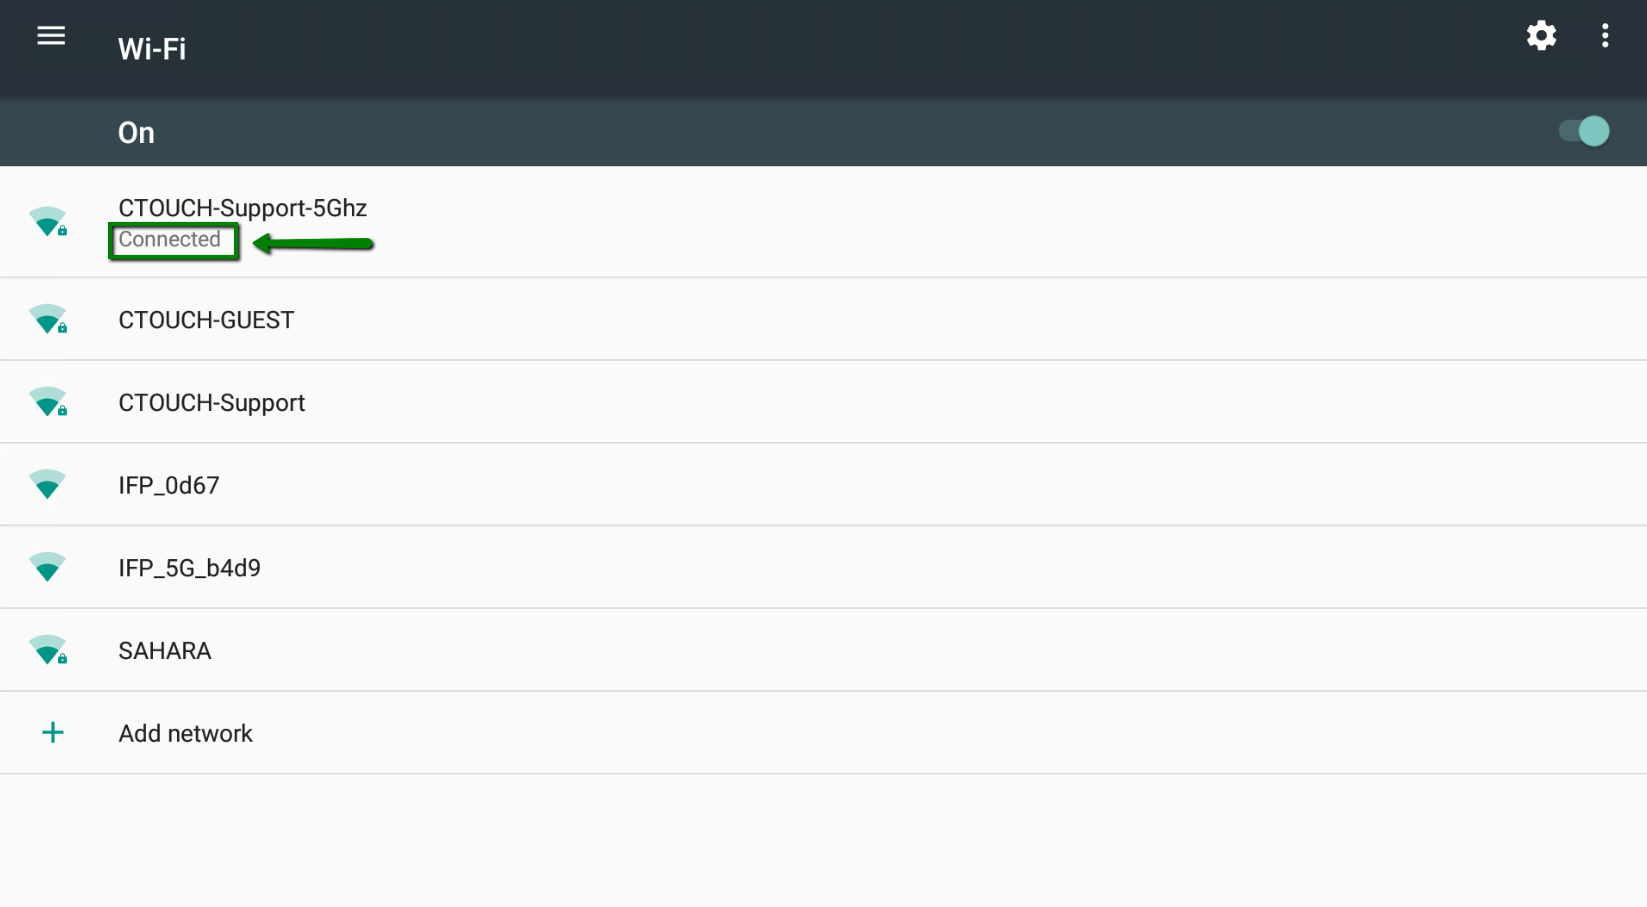Click the CTOUCH-Support secured Wi-Fi icon
The width and height of the screenshot is (1647, 907).
(48, 402)
